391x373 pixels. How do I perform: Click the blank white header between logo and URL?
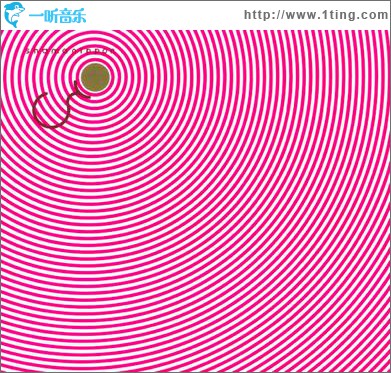pyautogui.click(x=165, y=15)
